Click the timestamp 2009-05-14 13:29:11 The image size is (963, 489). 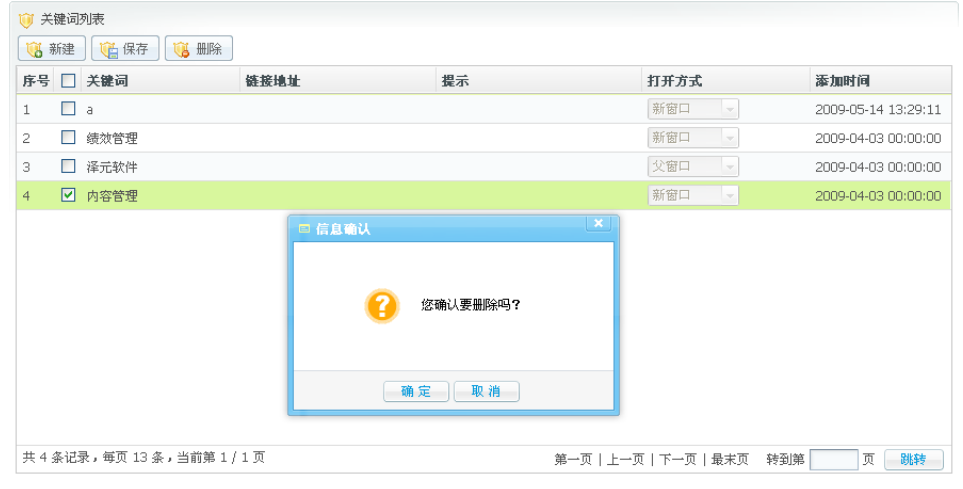pos(878,110)
